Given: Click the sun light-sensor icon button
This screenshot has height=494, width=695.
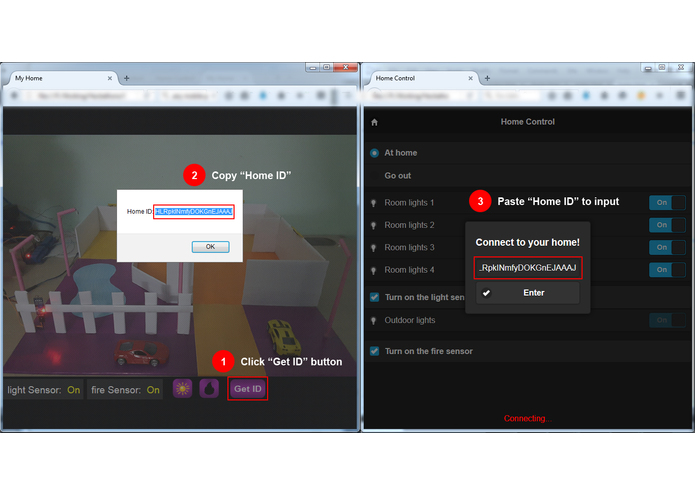Looking at the screenshot, I should pos(182,389).
